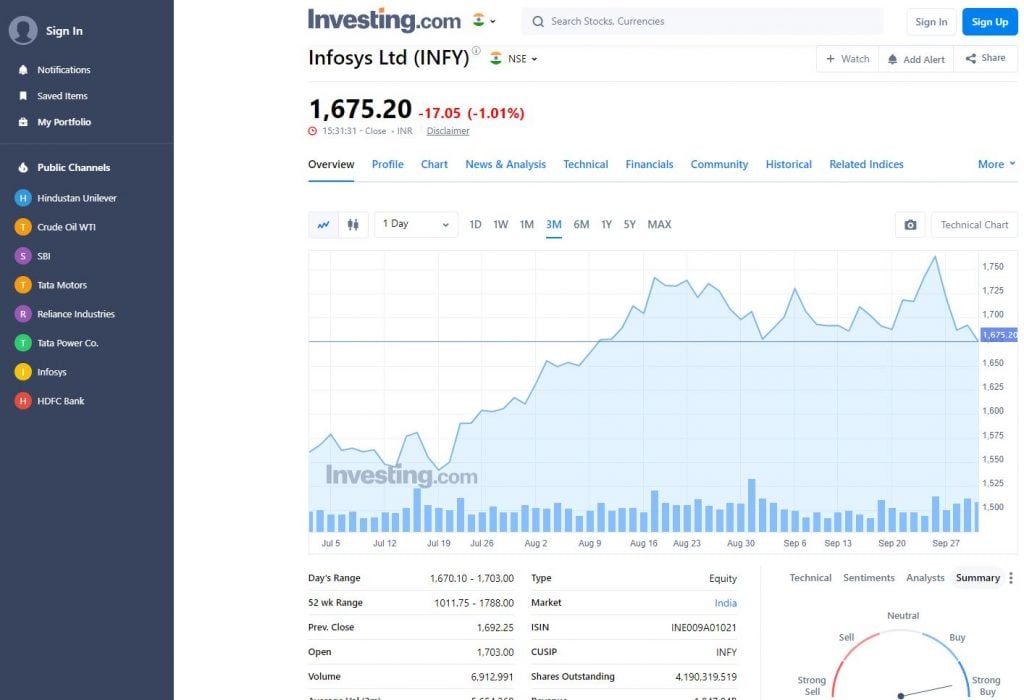Viewport: 1024px width, 700px height.
Task: Expand the More tabs menu
Action: coord(997,165)
